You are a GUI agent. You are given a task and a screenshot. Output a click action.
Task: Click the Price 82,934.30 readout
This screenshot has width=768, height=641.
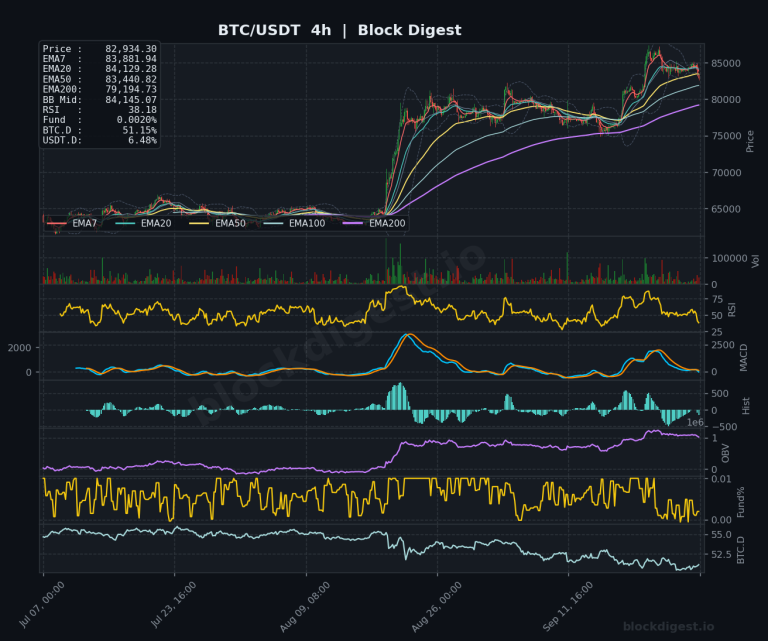click(x=99, y=49)
